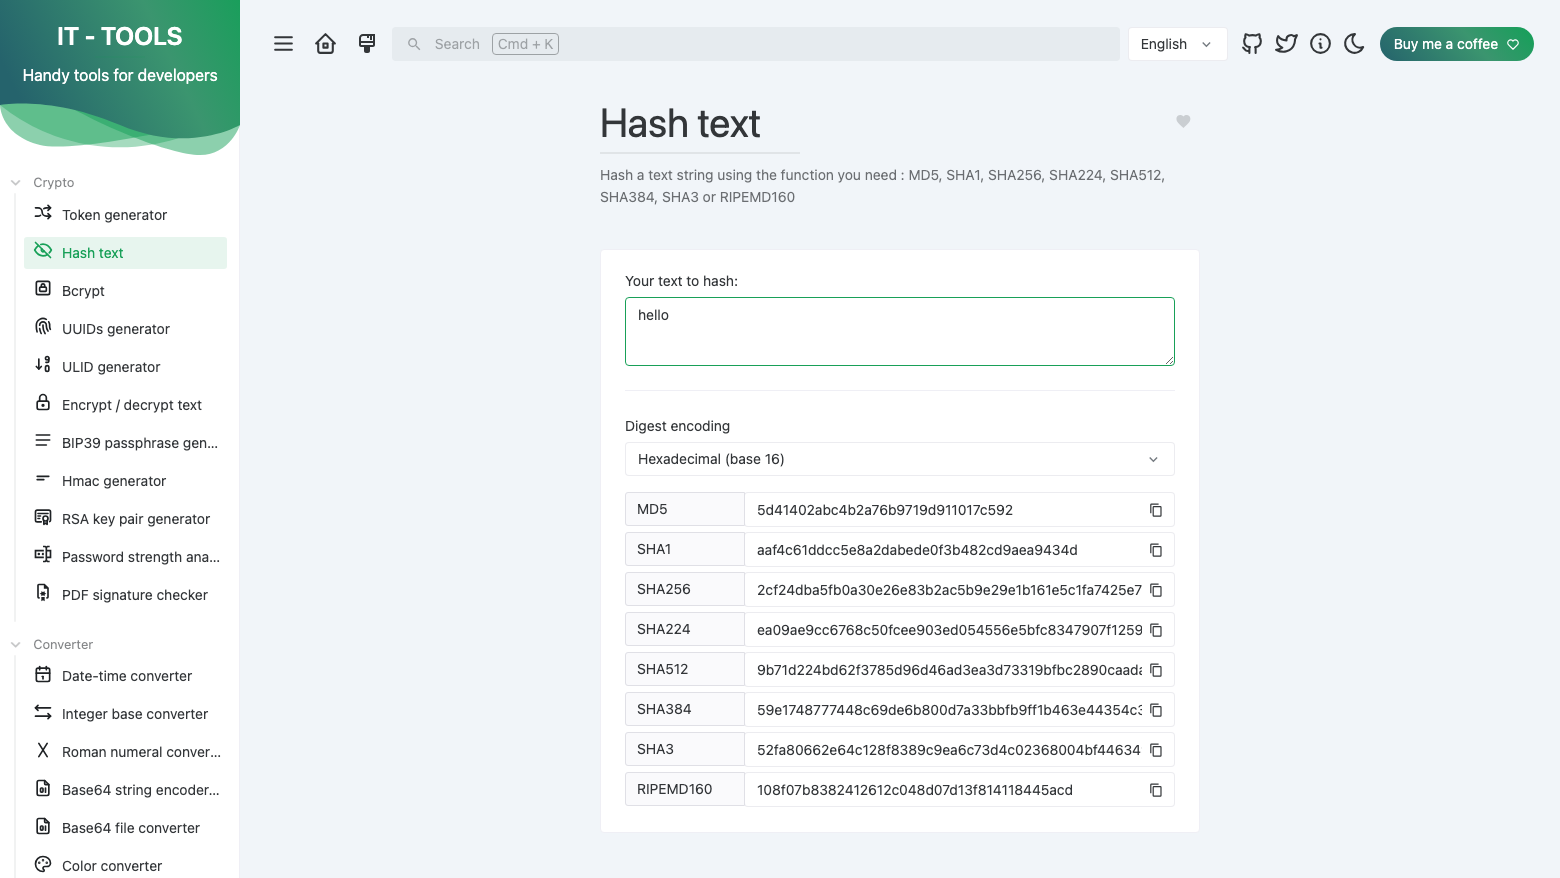Screen dimensions: 1560x878
Task: Select Hash text in sidebar
Action: 125,253
